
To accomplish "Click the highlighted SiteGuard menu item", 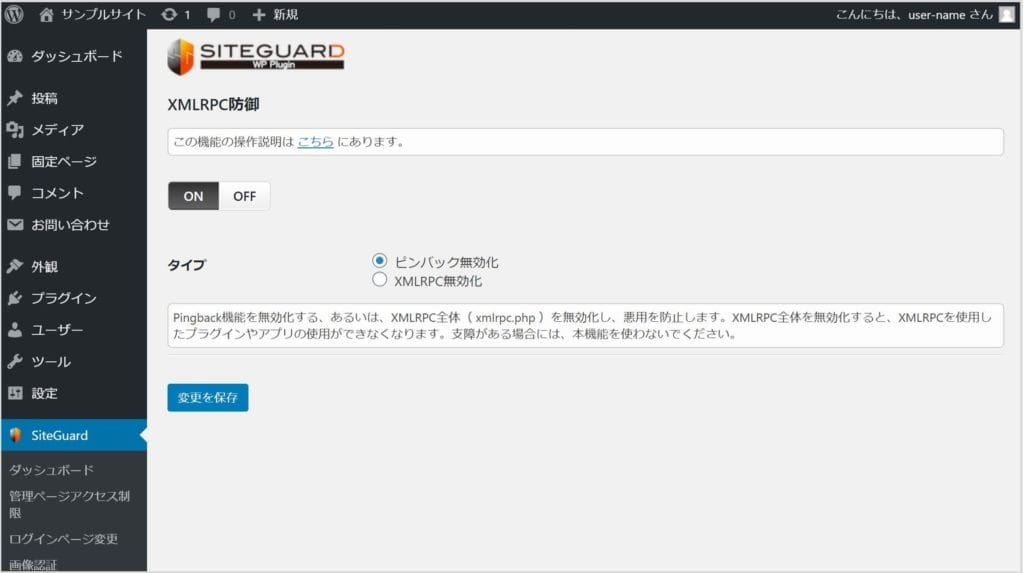I will tap(74, 435).
